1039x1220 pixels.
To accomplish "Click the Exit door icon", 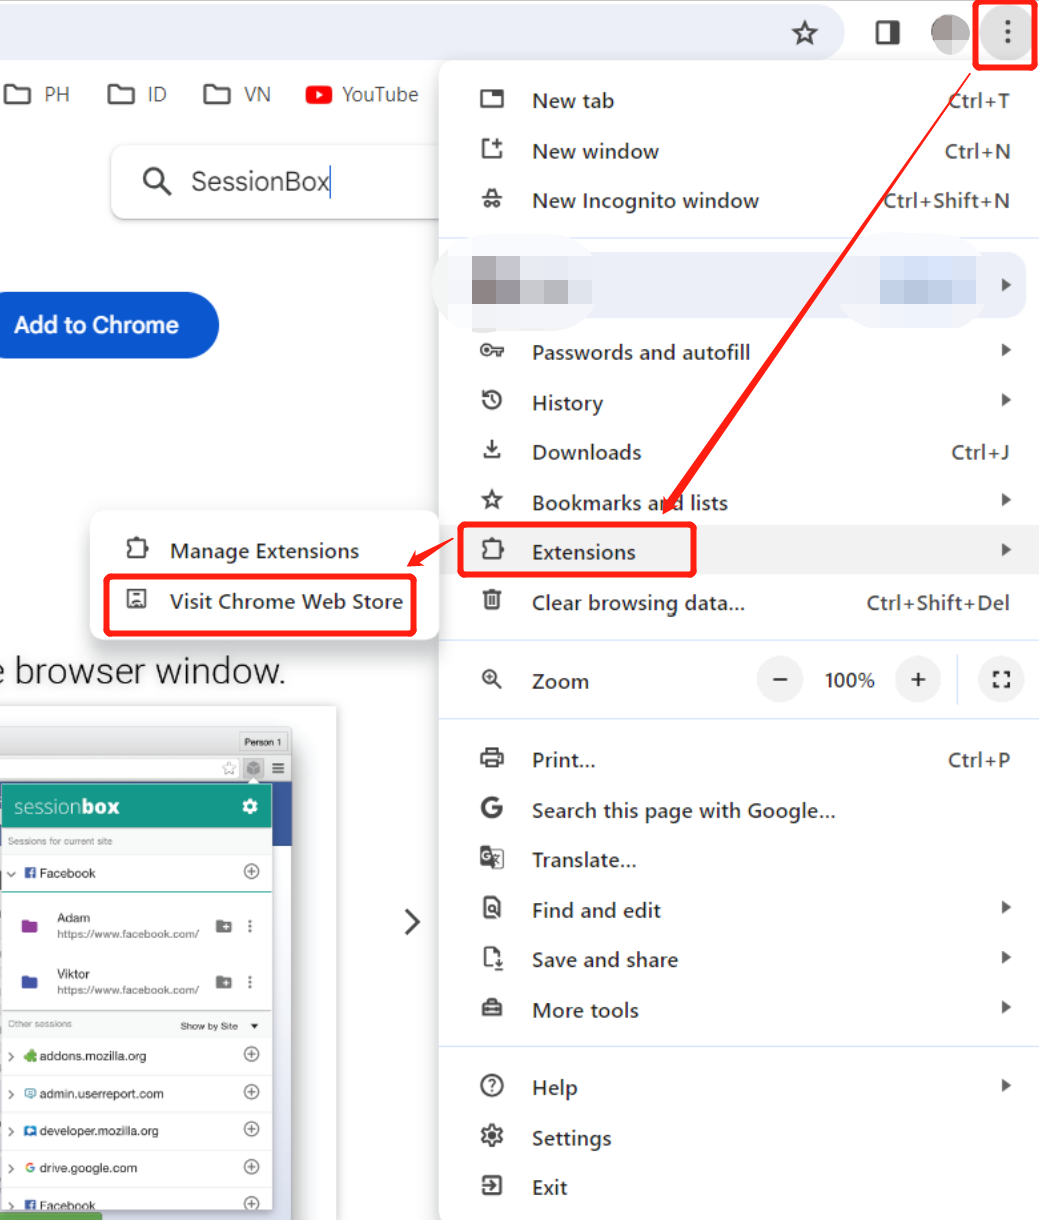I will click(492, 1185).
